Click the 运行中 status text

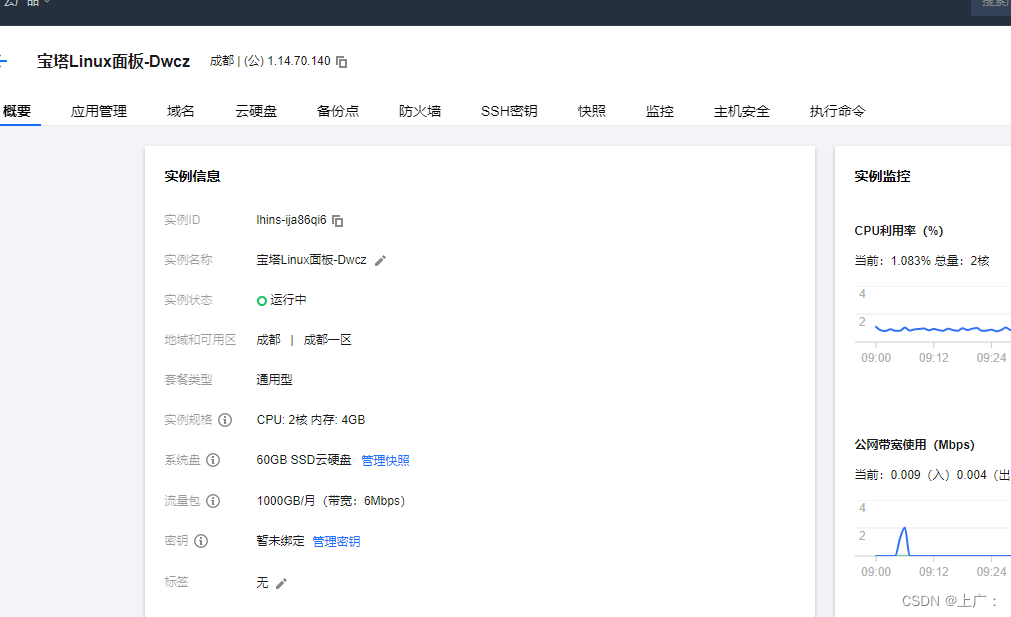(288, 300)
